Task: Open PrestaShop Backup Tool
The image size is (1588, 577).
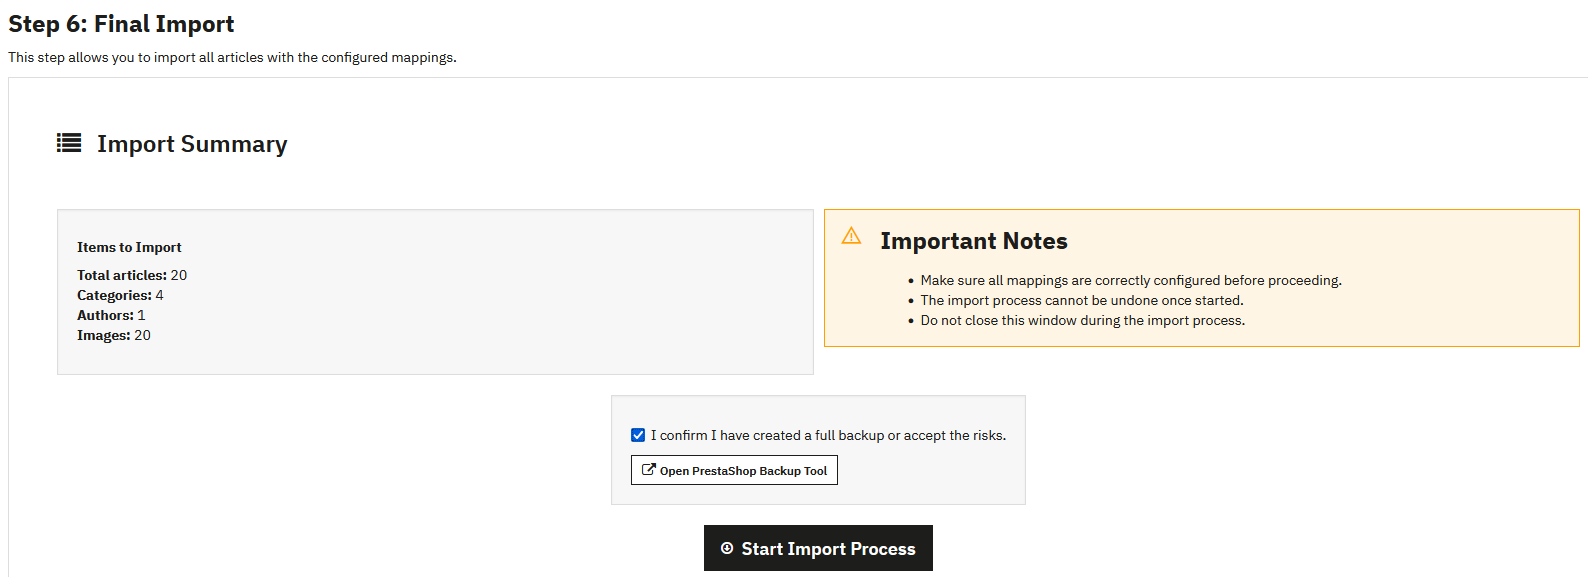Action: (x=734, y=470)
